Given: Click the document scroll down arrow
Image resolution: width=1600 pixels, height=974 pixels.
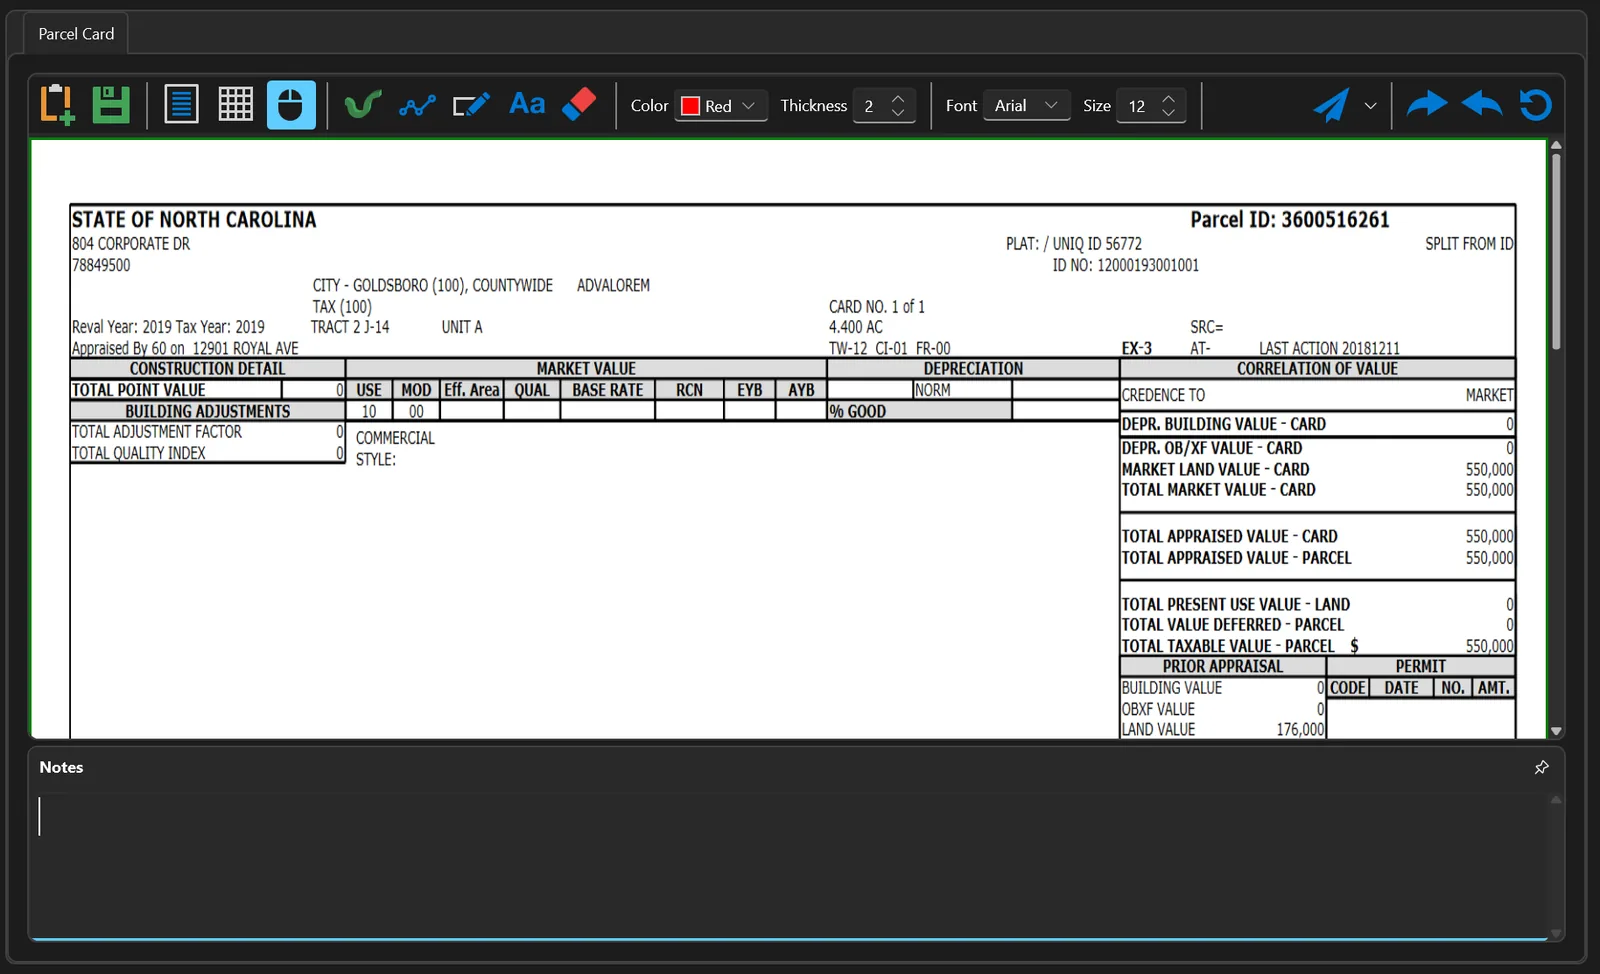Looking at the screenshot, I should click(1556, 732).
